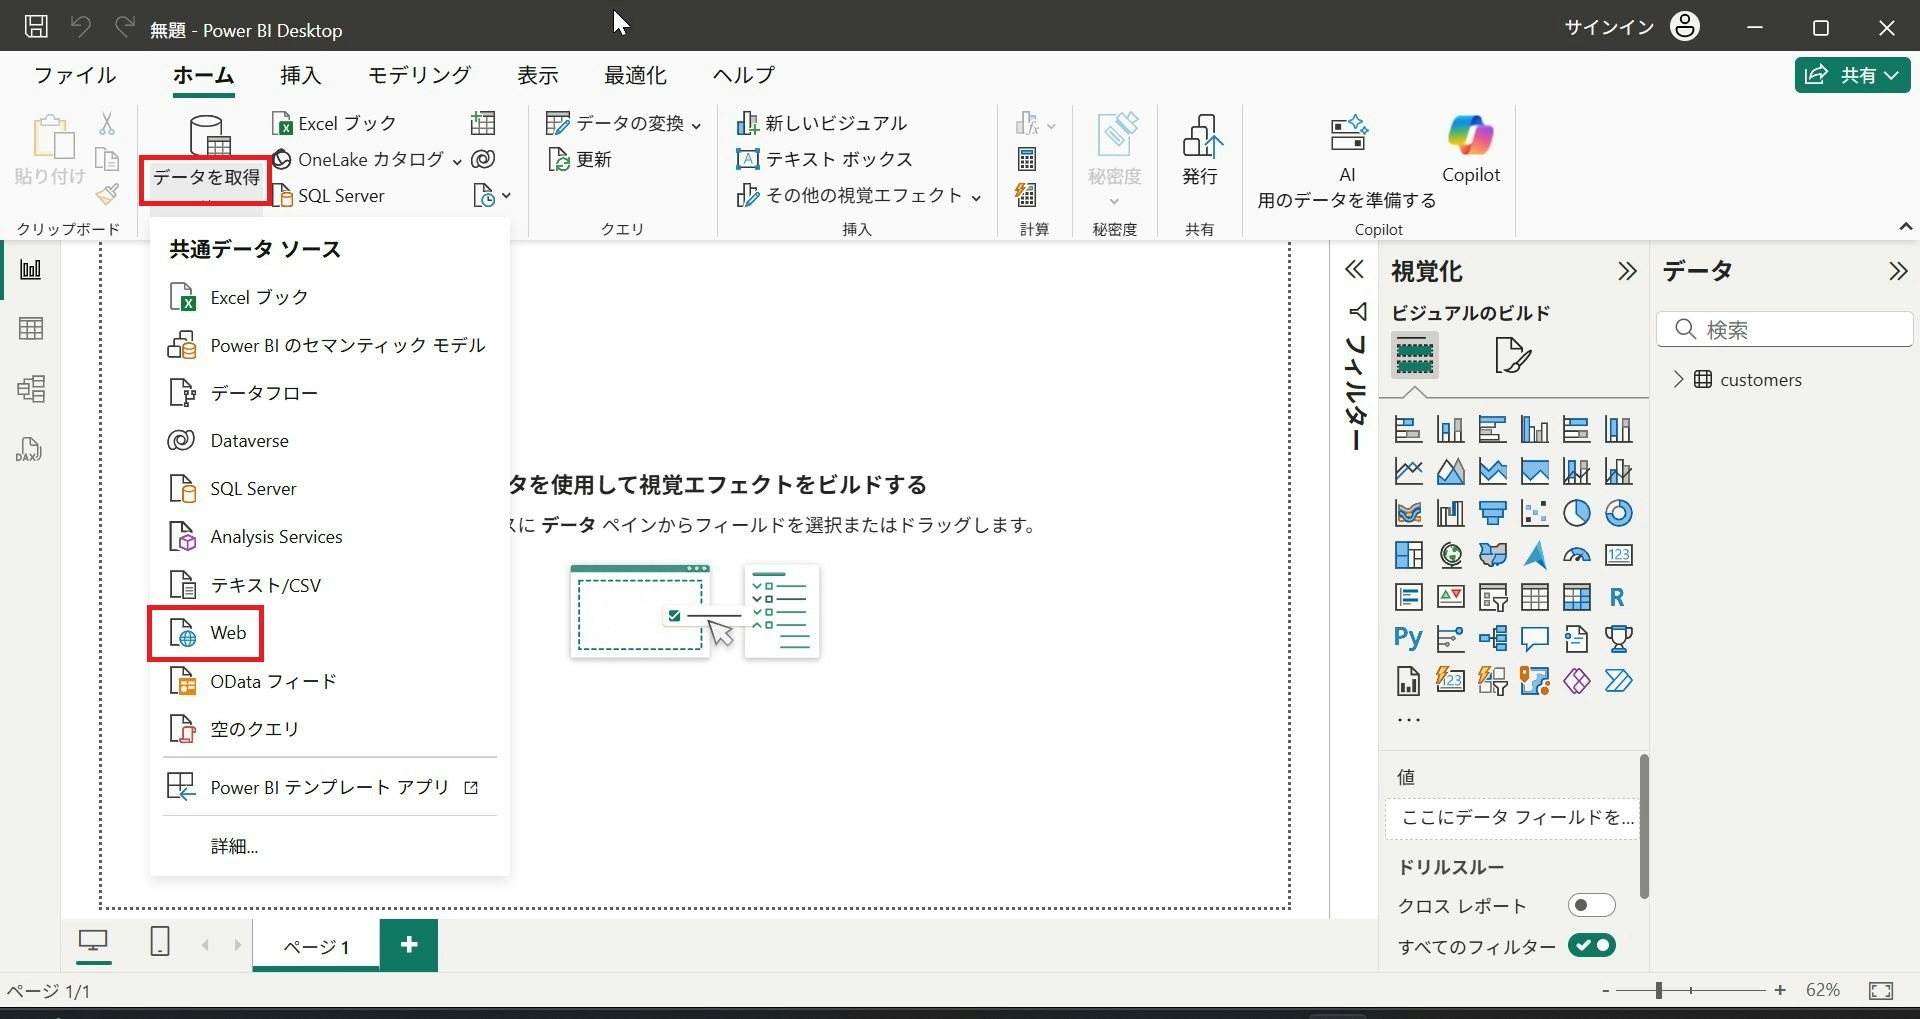Switch to the モデリング ribbon tab

tap(419, 75)
